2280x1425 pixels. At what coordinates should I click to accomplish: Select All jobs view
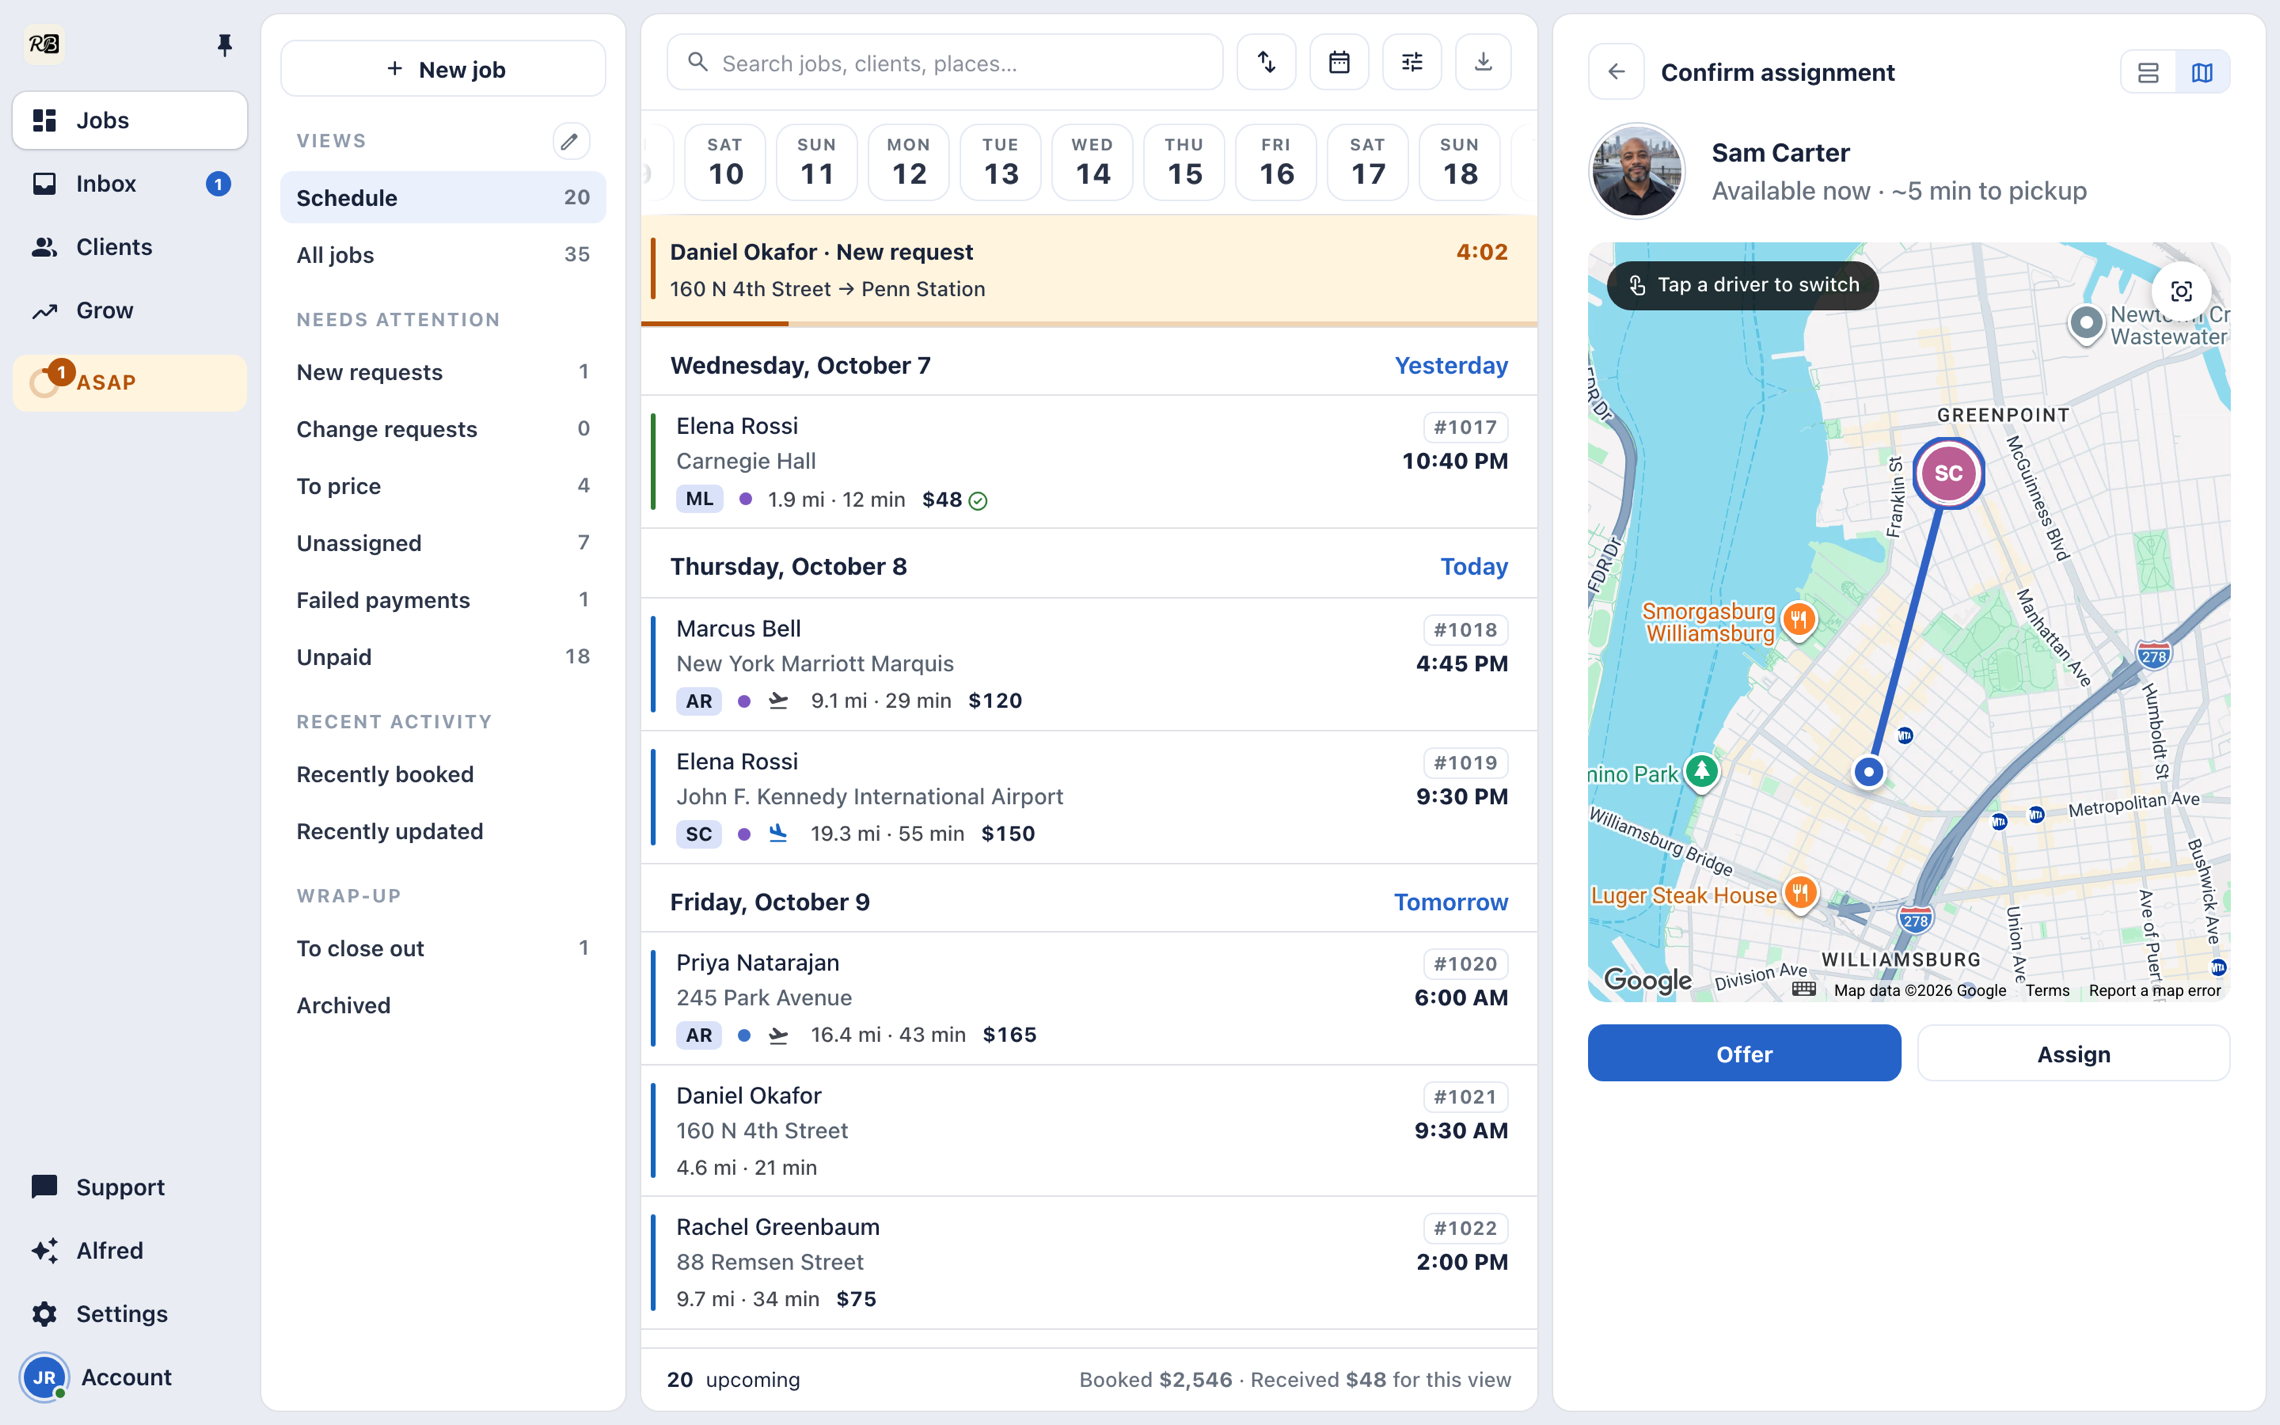[x=444, y=255]
